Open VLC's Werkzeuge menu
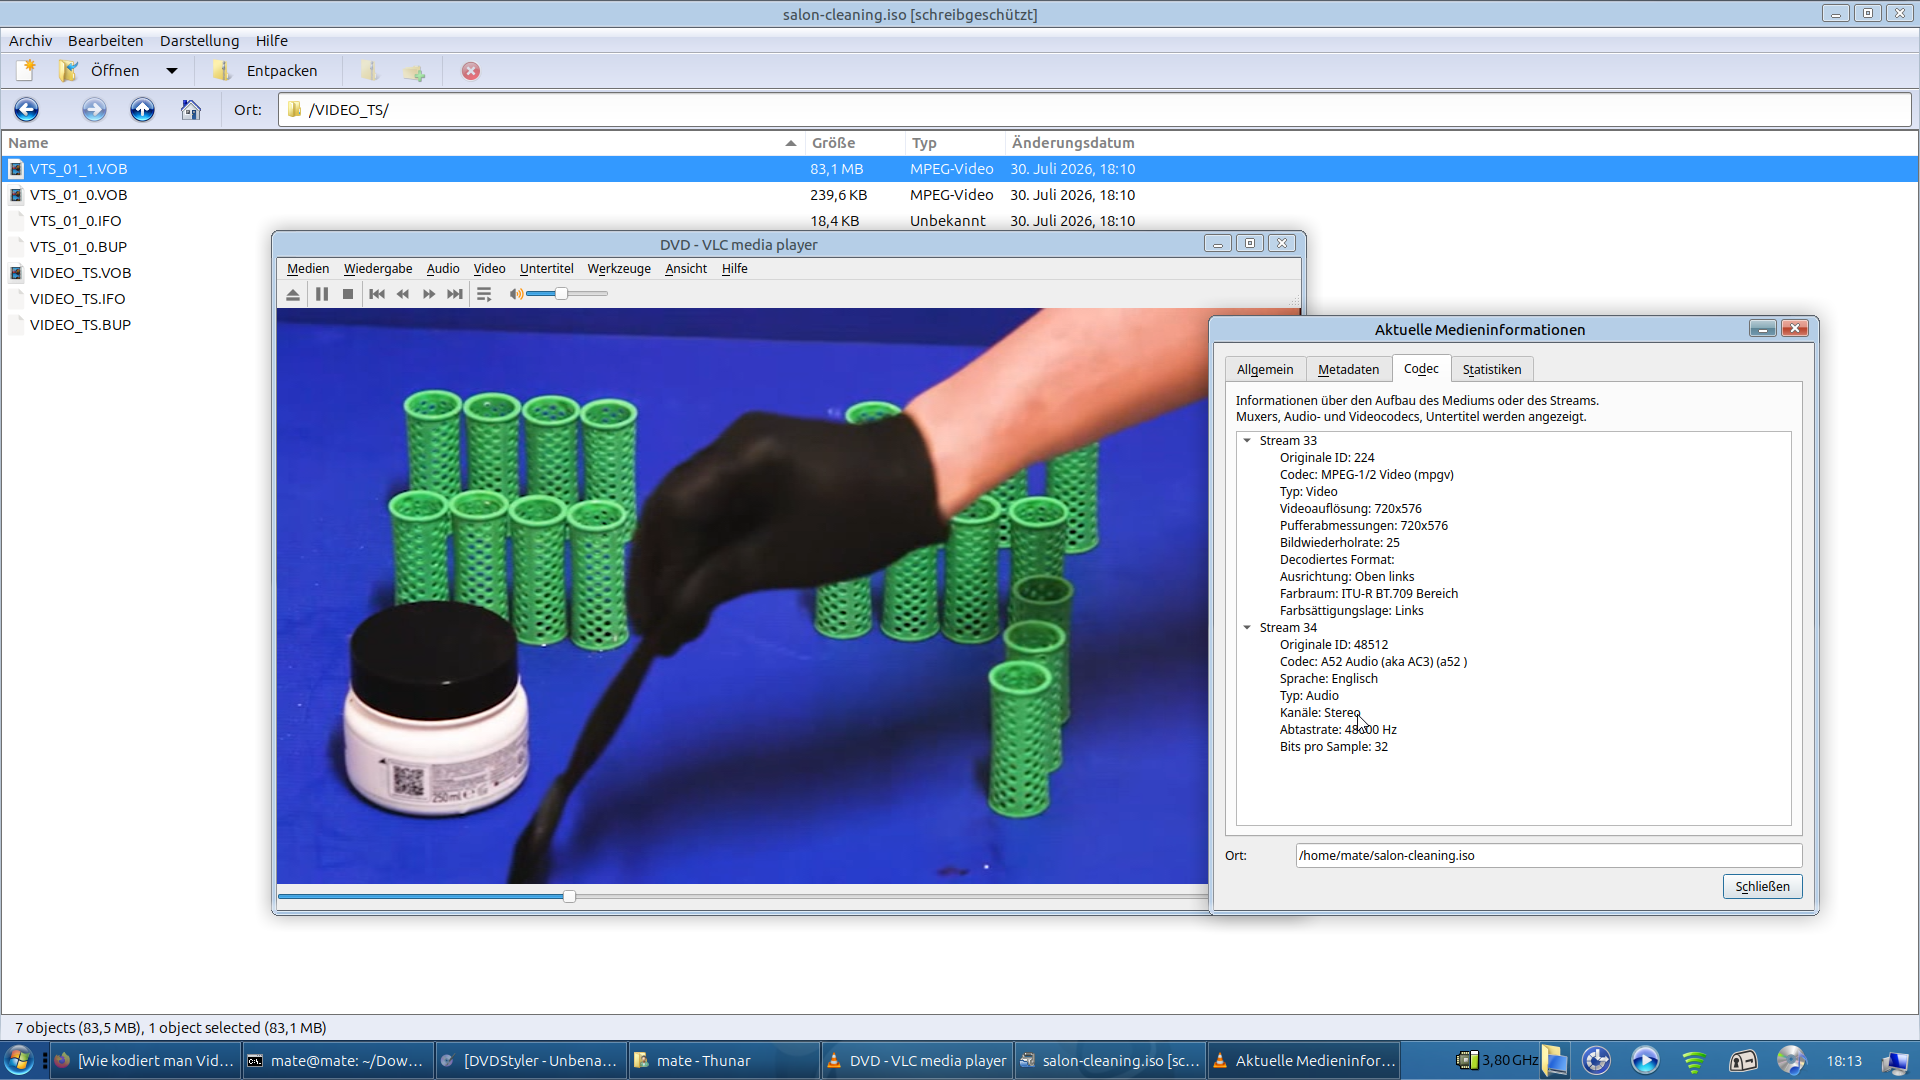Viewport: 1920px width, 1080px height. [x=619, y=269]
